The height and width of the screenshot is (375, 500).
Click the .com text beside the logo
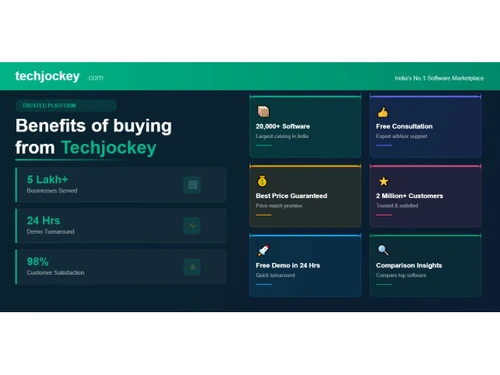coord(95,78)
